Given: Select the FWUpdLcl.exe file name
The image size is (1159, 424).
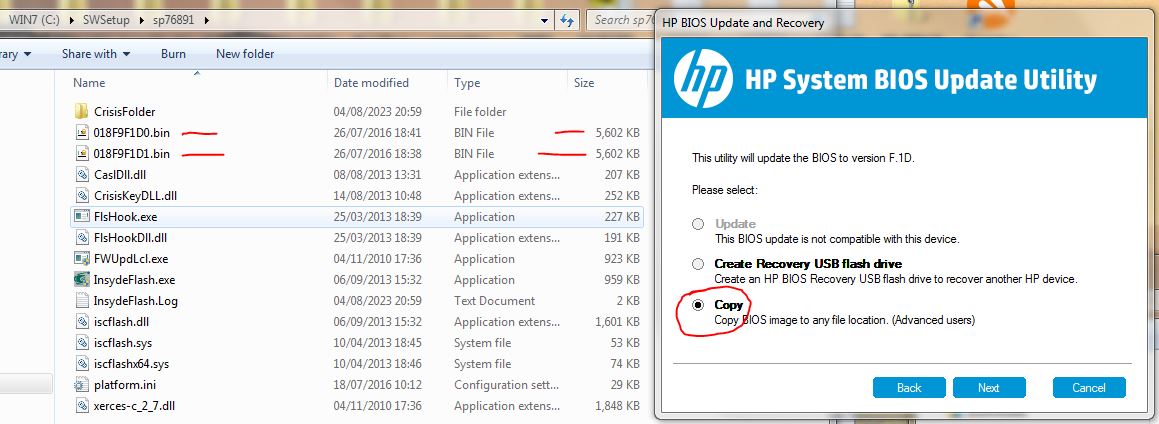Looking at the screenshot, I should pos(131,259).
